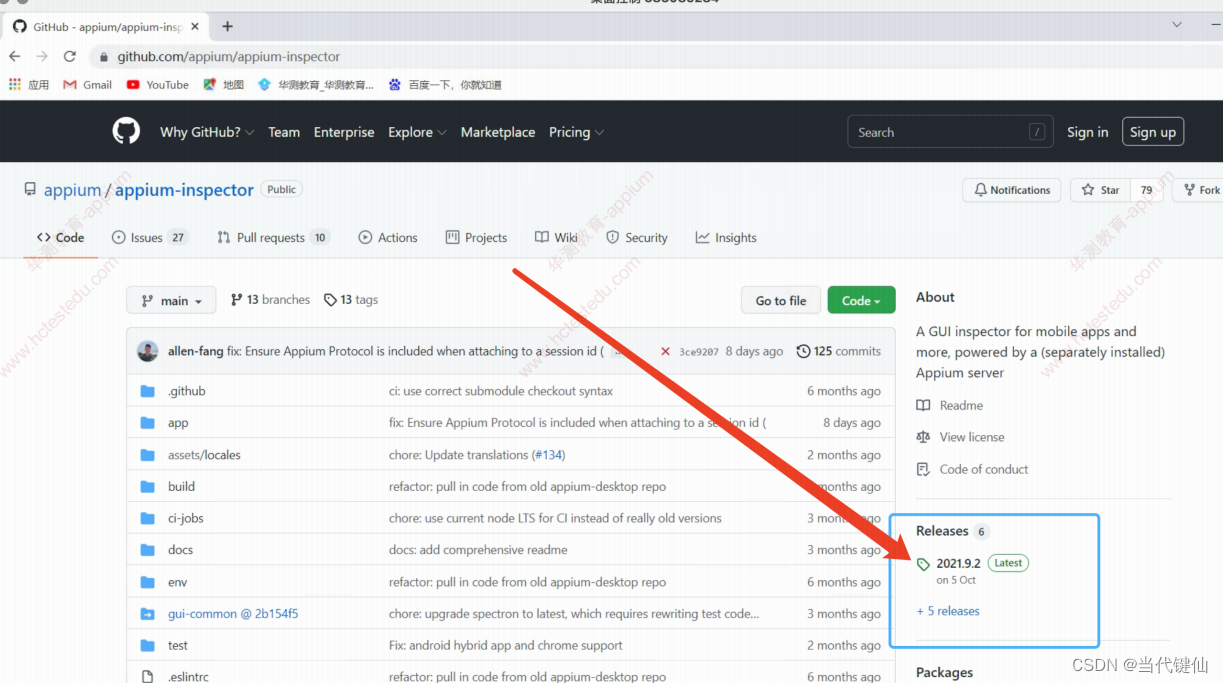Open the browser tab search dropdown chevron

(x=1177, y=25)
